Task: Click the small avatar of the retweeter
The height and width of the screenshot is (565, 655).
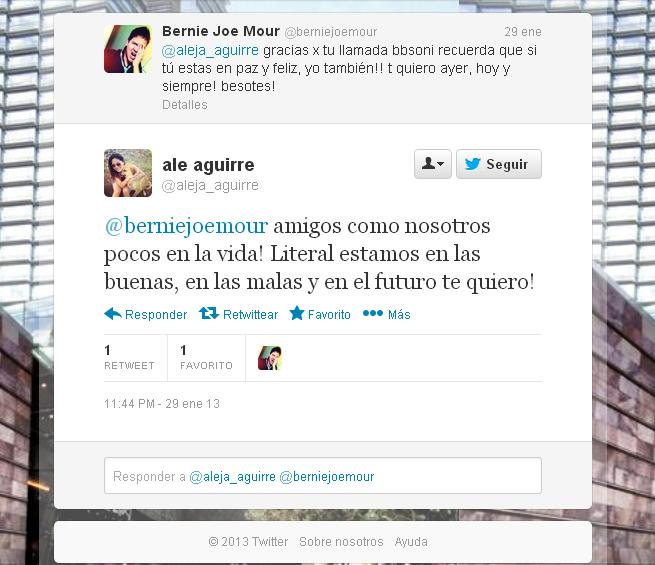Action: 270,358
